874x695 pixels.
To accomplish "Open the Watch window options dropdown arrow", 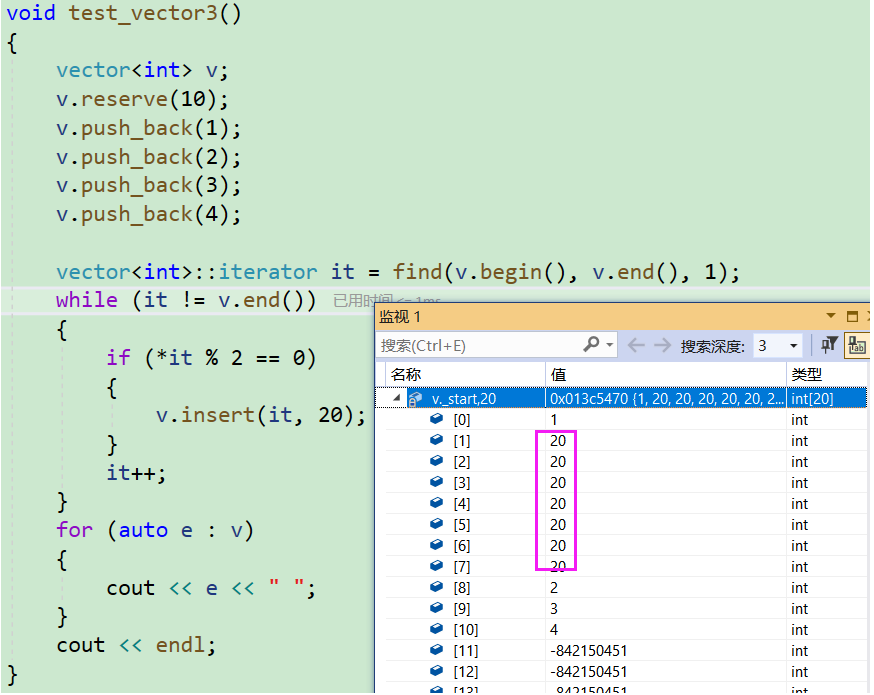I will [831, 316].
